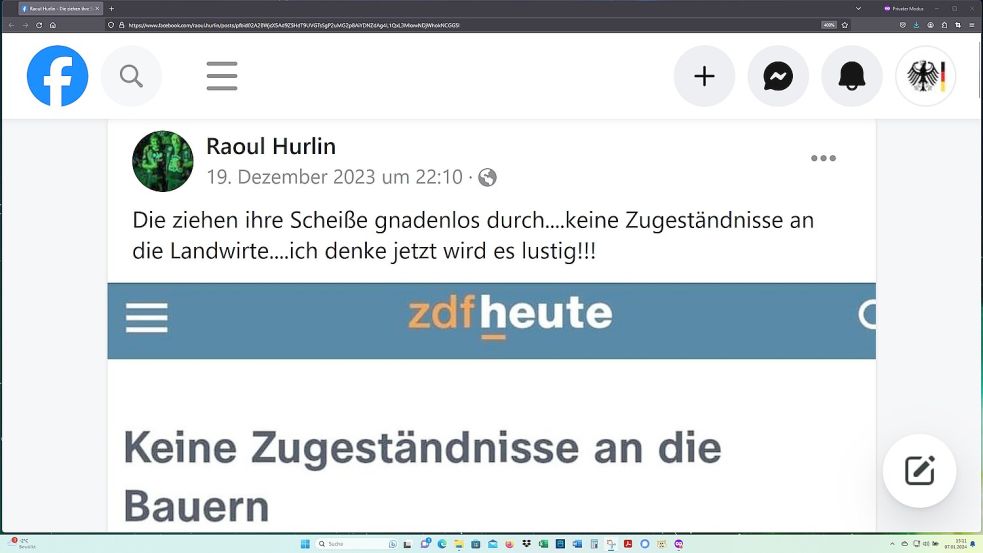Show notifications via the bell icon
983x553 pixels.
(852, 76)
